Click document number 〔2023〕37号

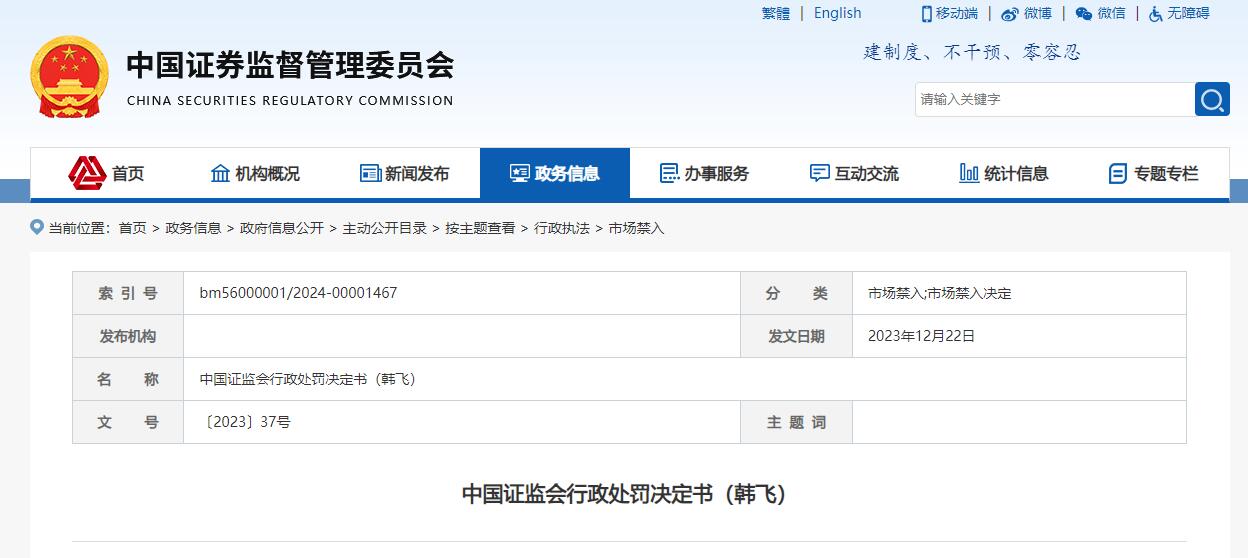click(247, 422)
